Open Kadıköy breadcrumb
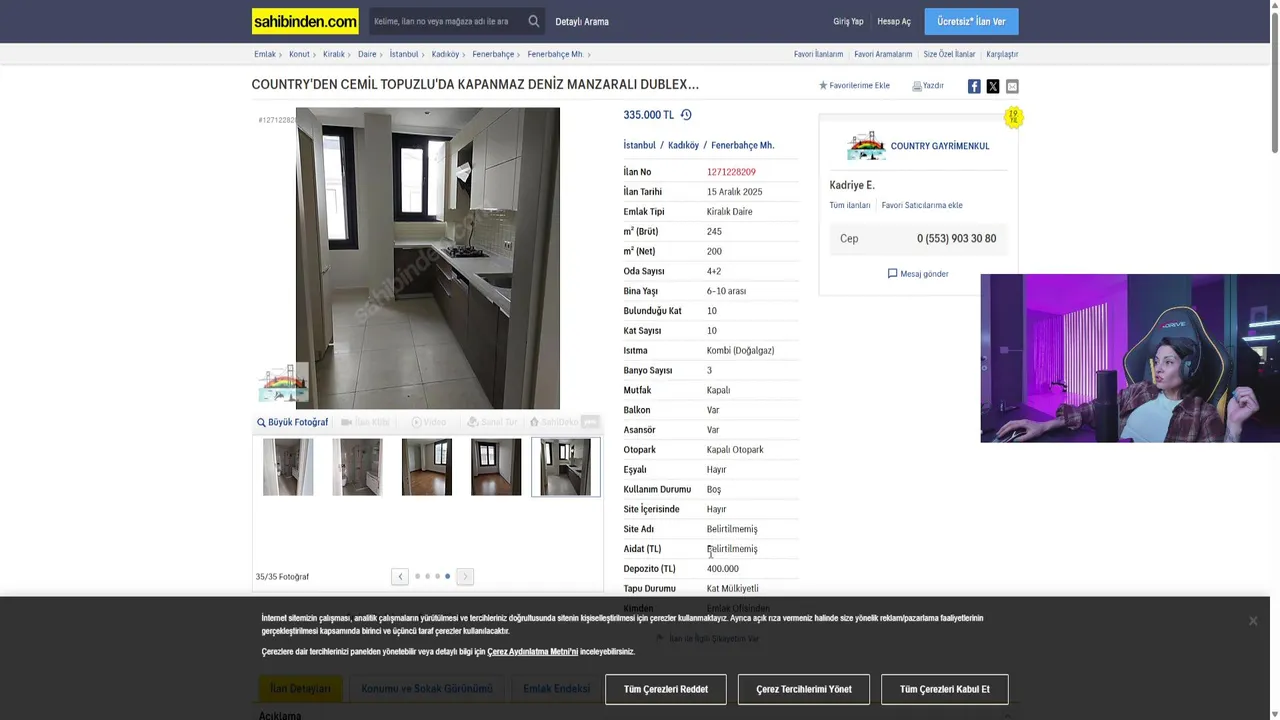The height and width of the screenshot is (720, 1280). click(x=445, y=54)
